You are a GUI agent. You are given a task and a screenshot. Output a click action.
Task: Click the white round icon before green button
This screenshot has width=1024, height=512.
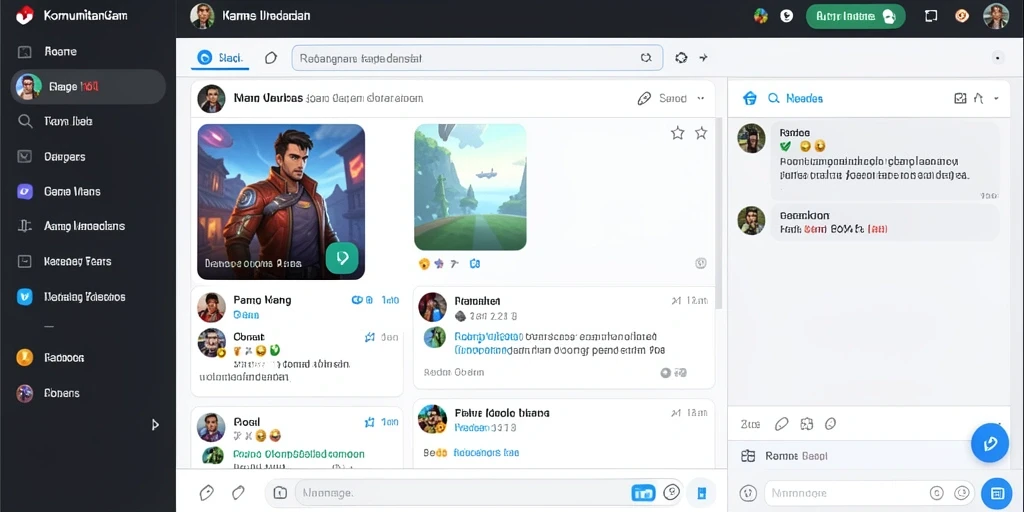click(787, 16)
